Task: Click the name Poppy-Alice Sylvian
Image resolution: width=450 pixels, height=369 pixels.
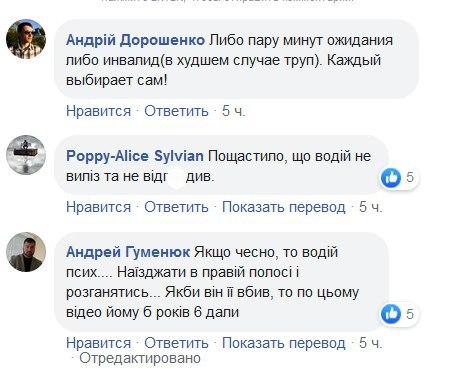Action: 135,156
